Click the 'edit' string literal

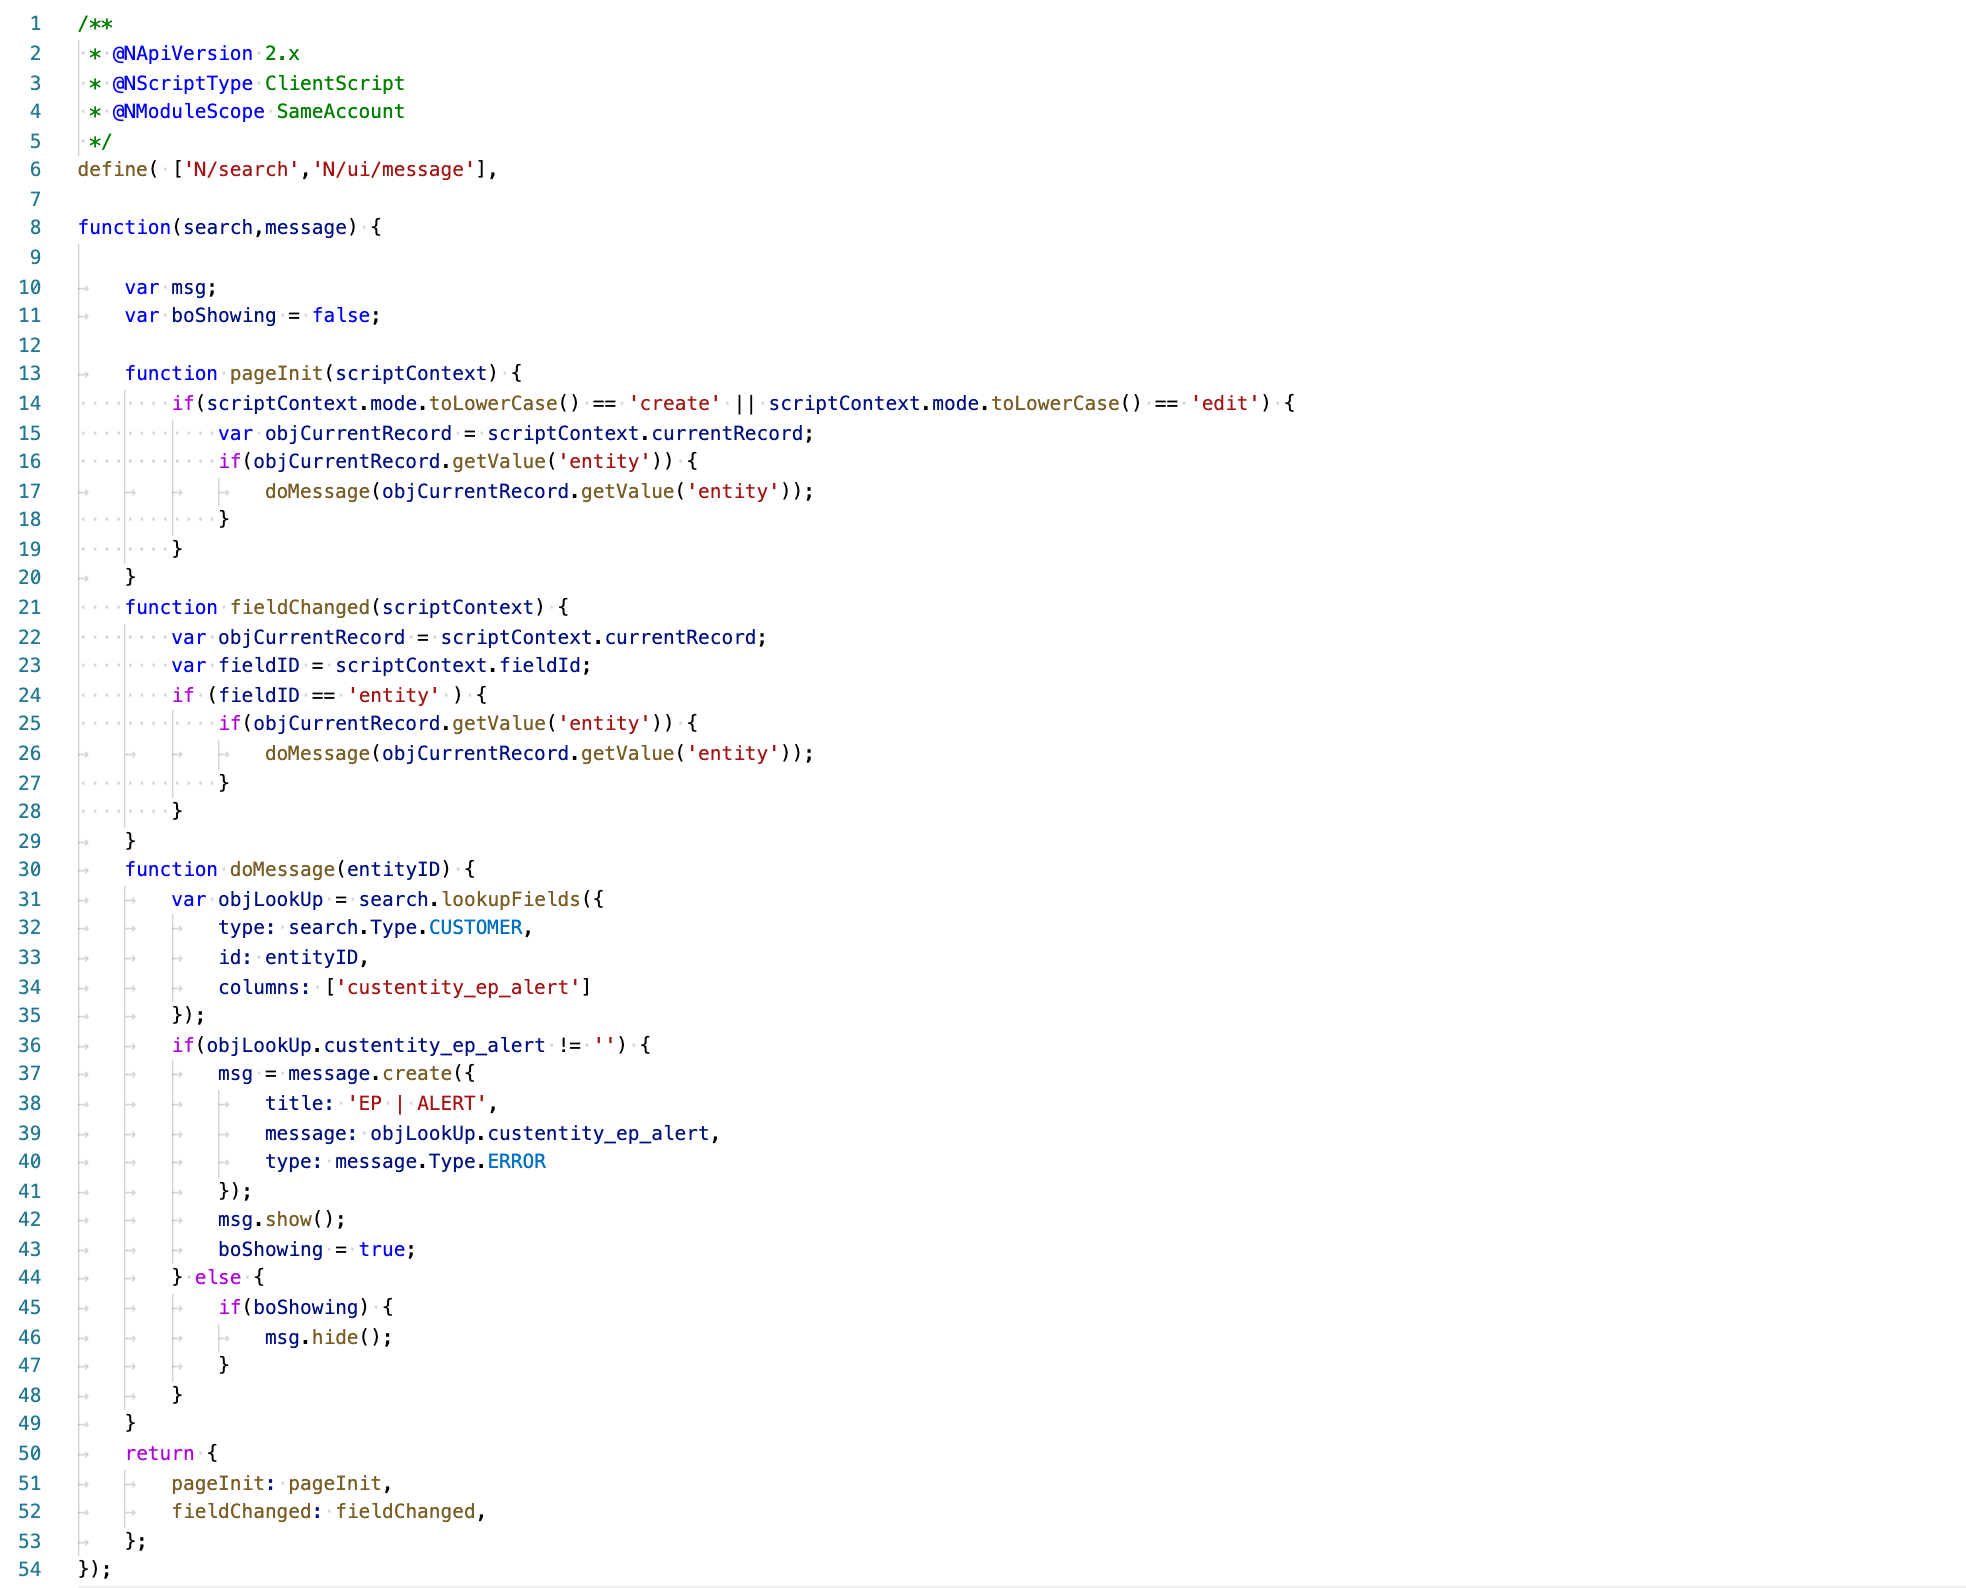[x=1224, y=404]
